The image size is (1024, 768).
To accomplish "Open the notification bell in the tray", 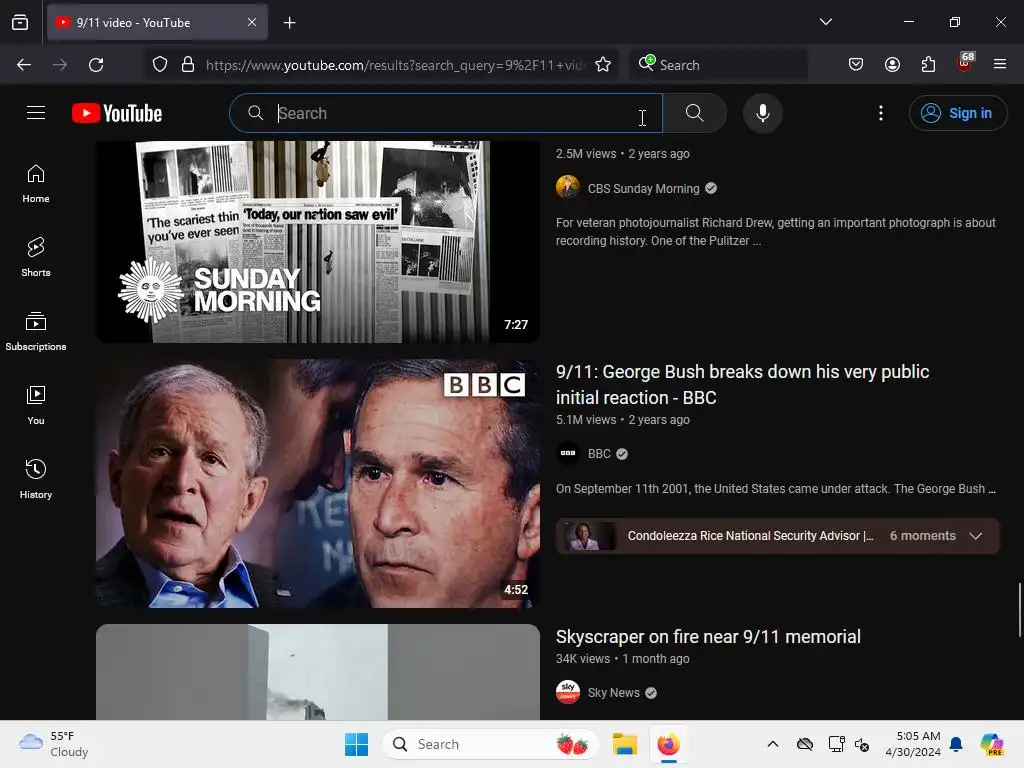I will tap(956, 744).
